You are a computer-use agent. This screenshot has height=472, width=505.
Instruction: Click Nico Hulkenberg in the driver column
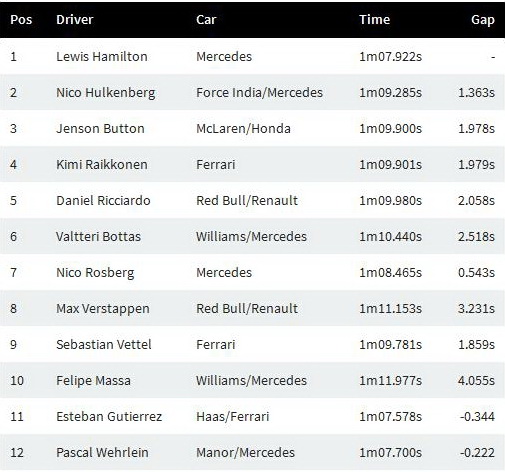(106, 93)
